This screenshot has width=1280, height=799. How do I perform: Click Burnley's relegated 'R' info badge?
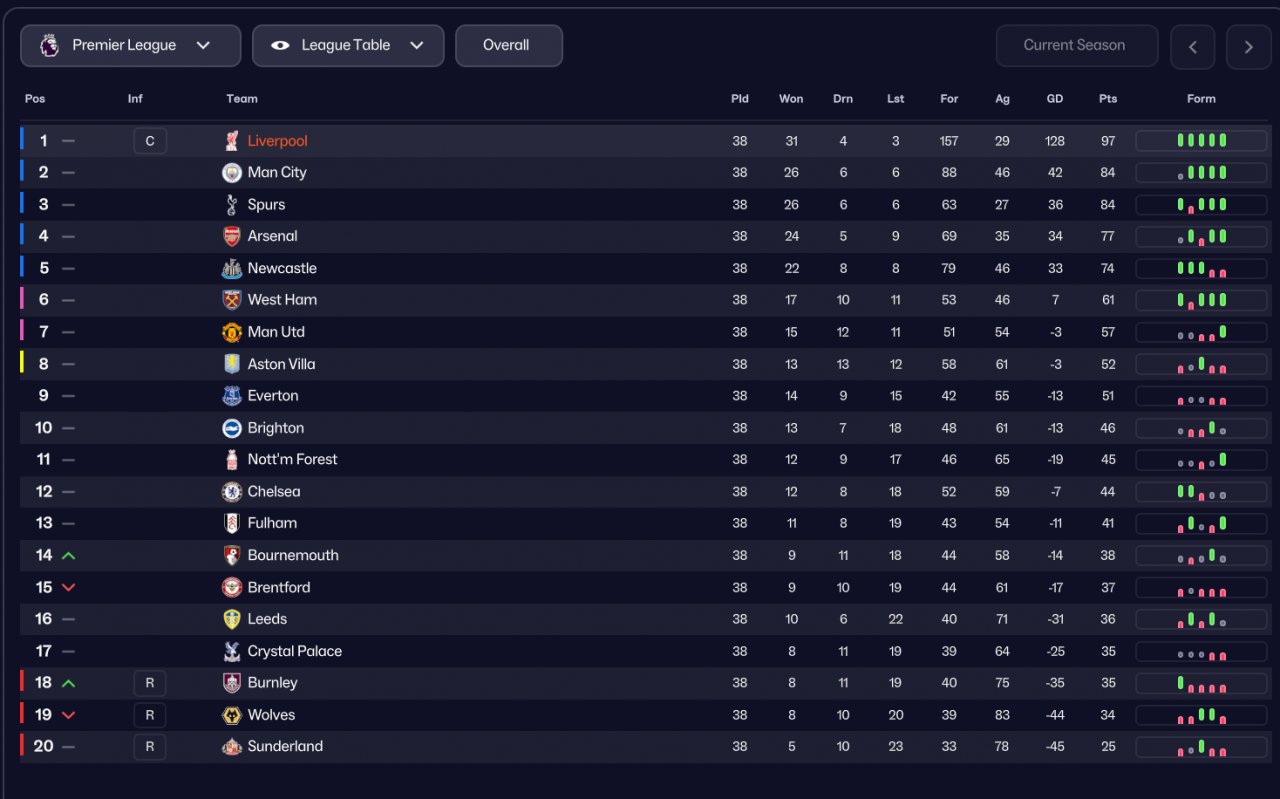click(150, 683)
